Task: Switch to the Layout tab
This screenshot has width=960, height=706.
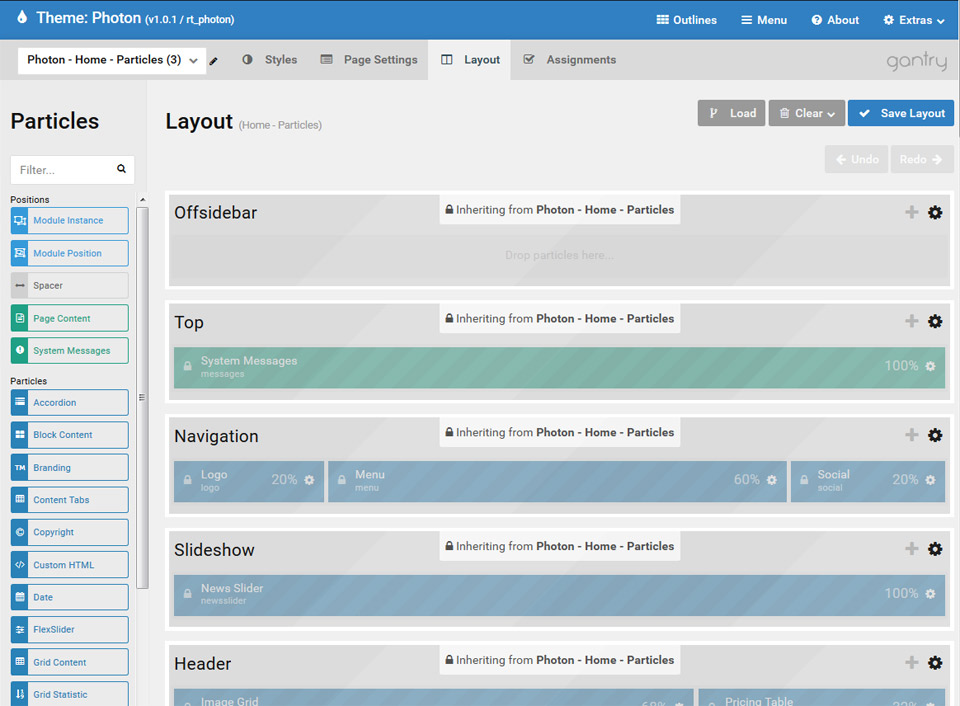Action: coord(470,60)
